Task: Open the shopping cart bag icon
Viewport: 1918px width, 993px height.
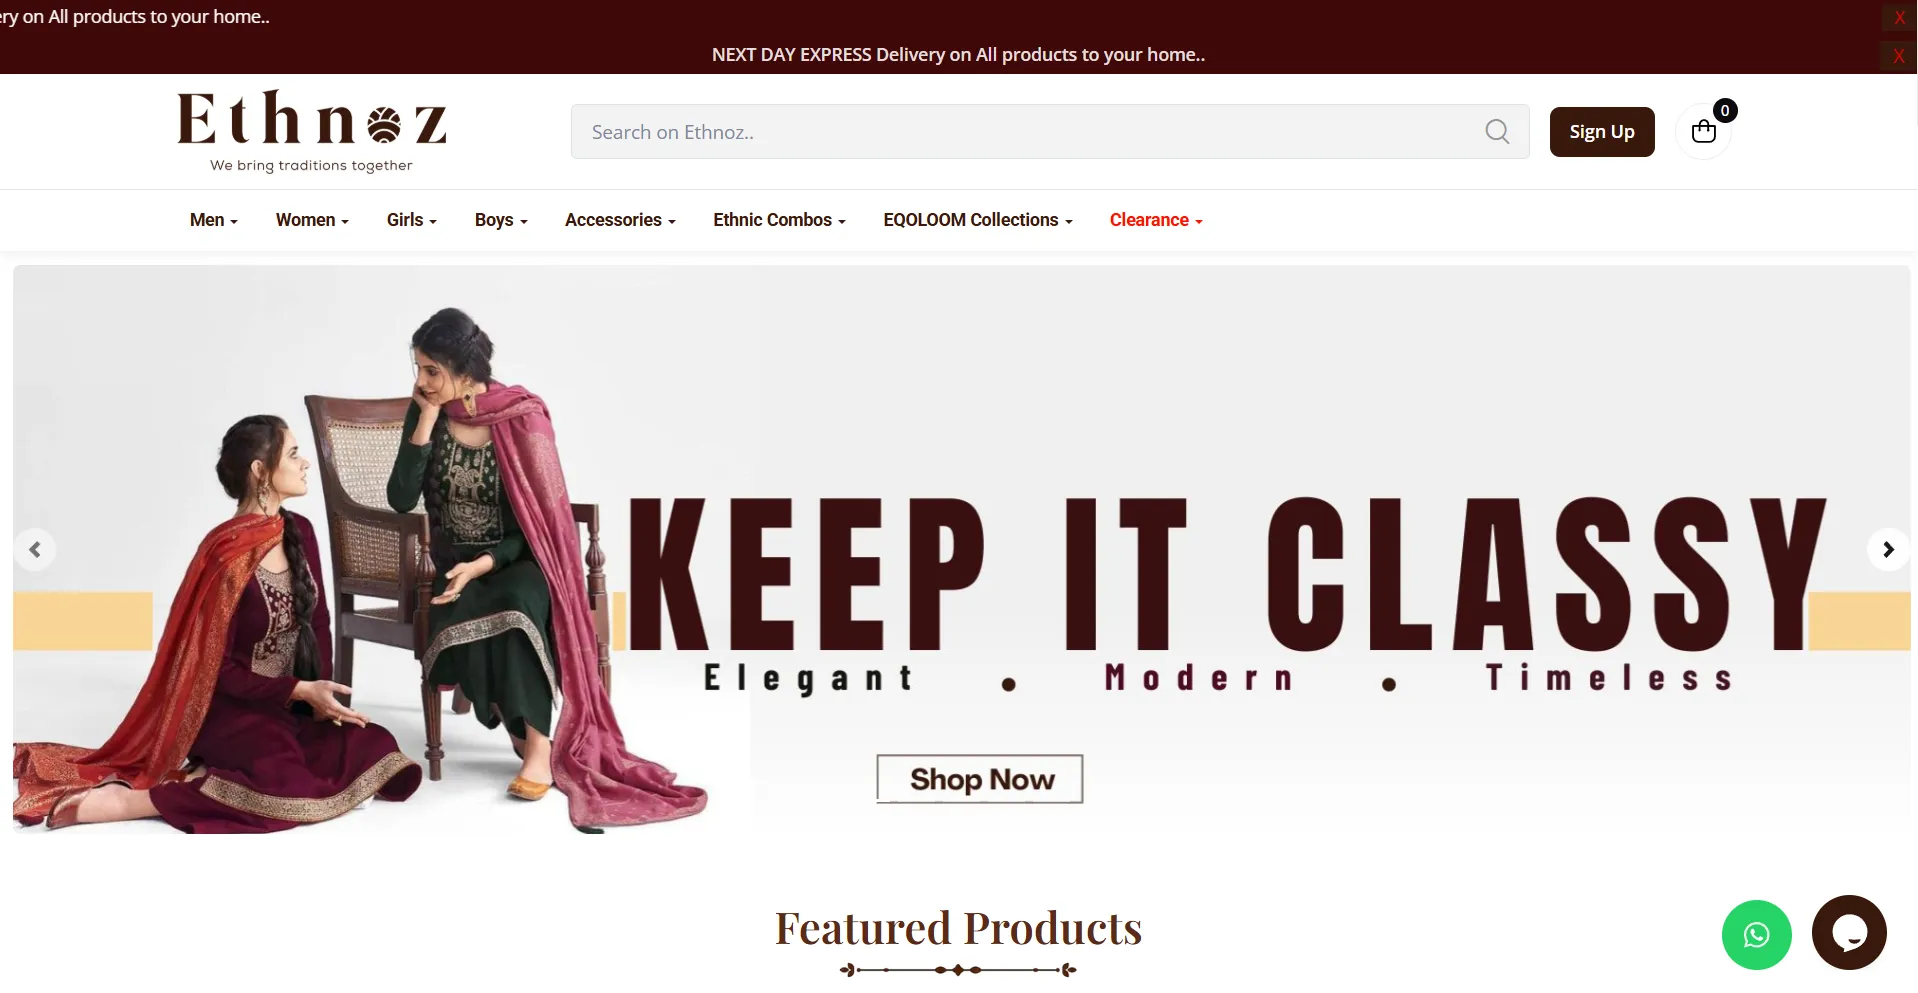Action: [1704, 131]
